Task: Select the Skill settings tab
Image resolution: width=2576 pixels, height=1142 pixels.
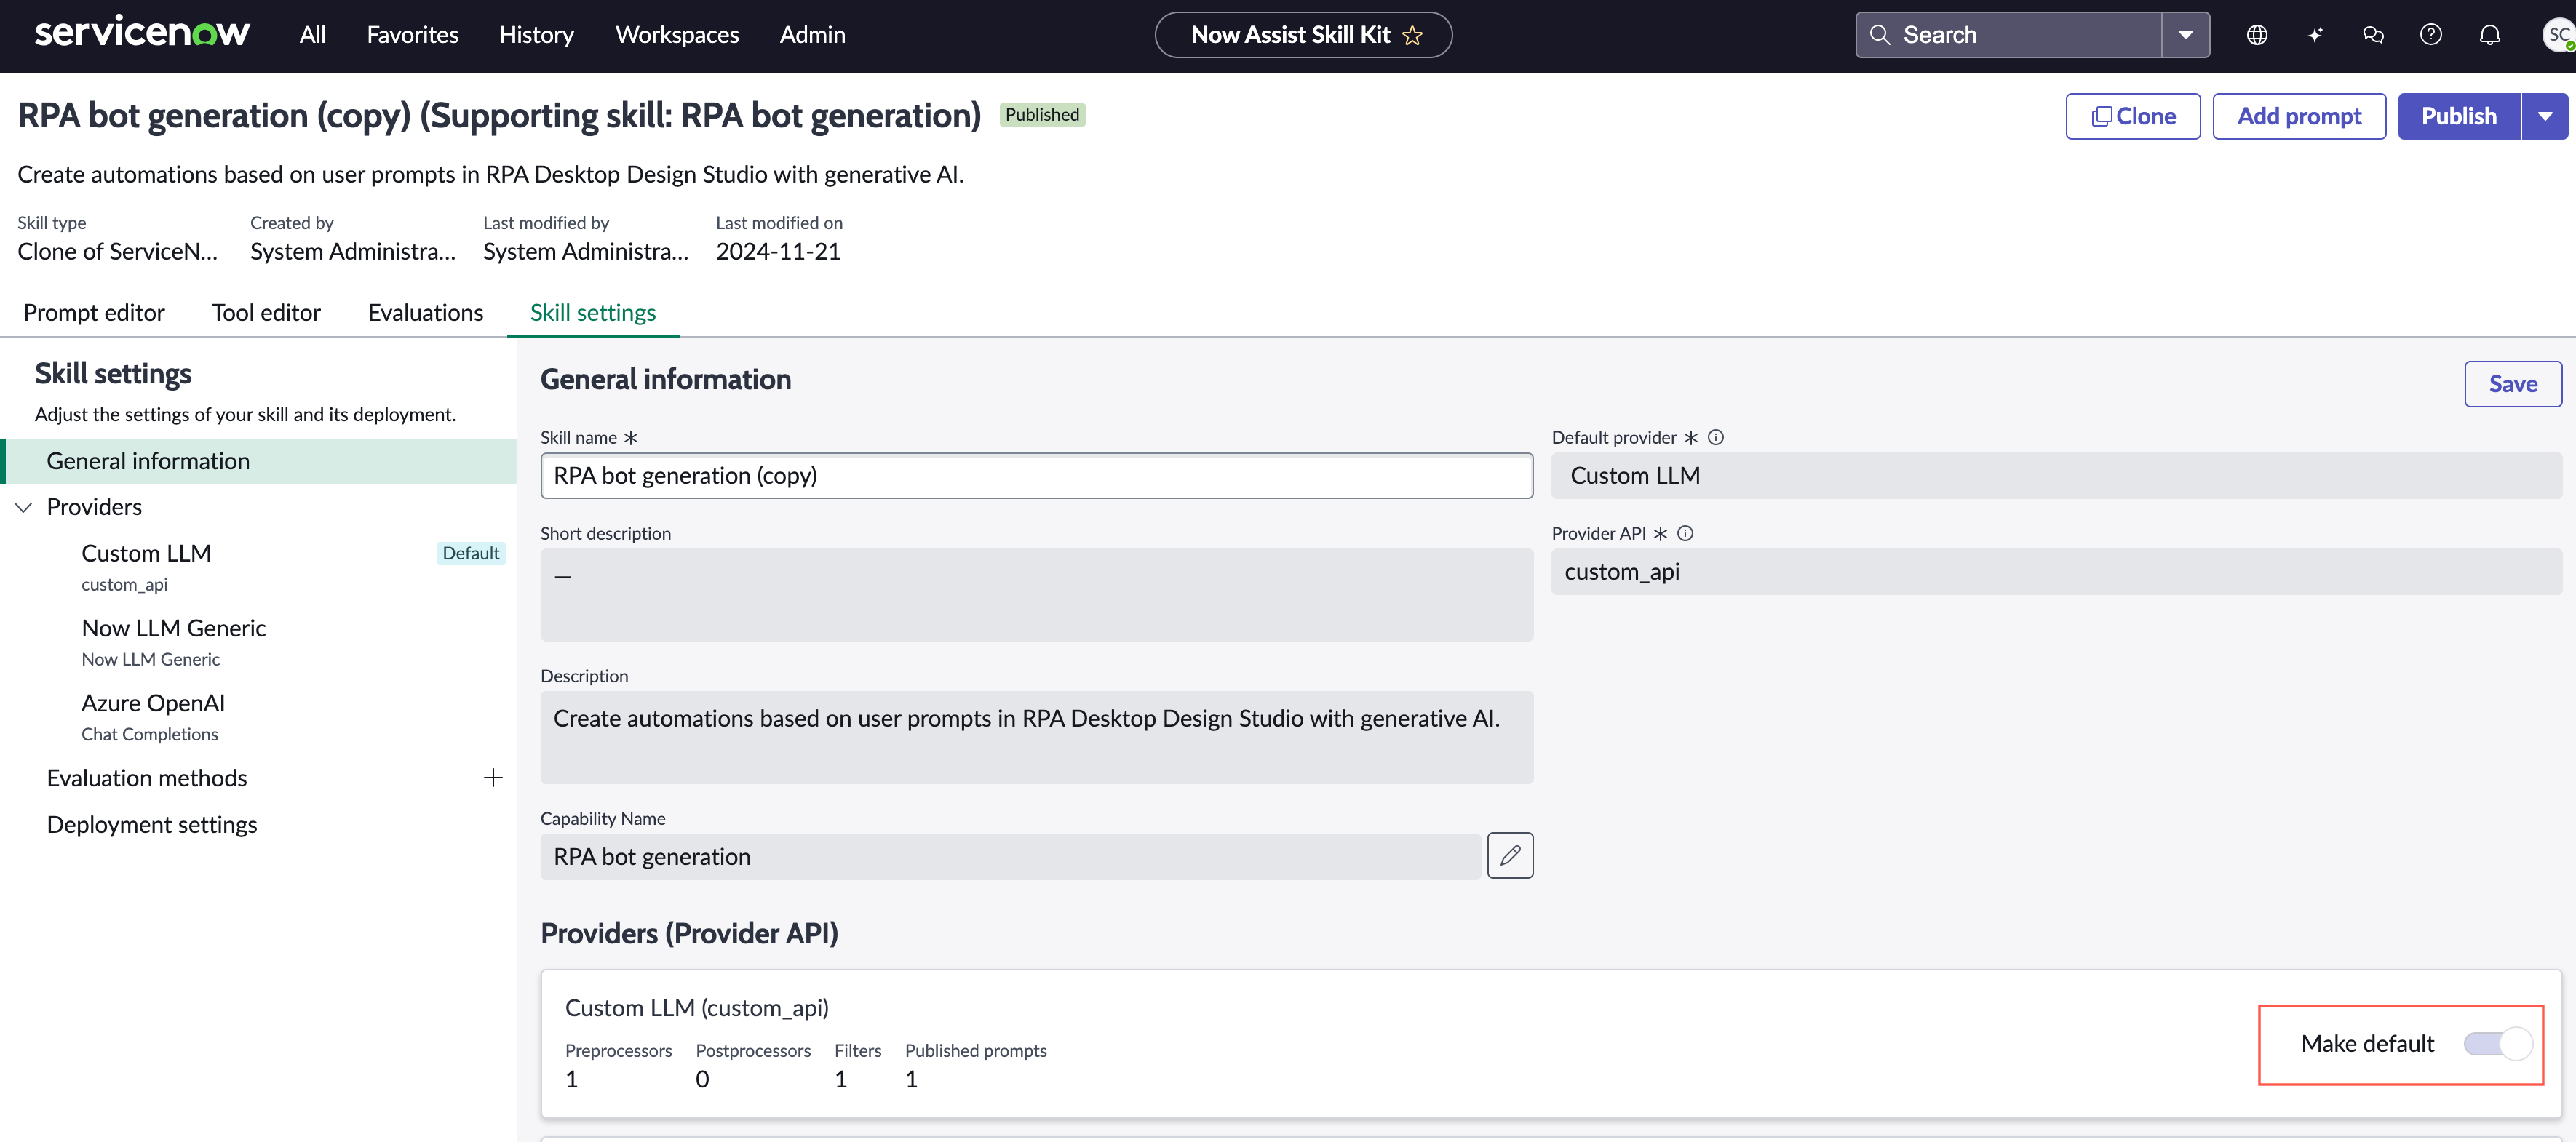Action: pos(593,312)
